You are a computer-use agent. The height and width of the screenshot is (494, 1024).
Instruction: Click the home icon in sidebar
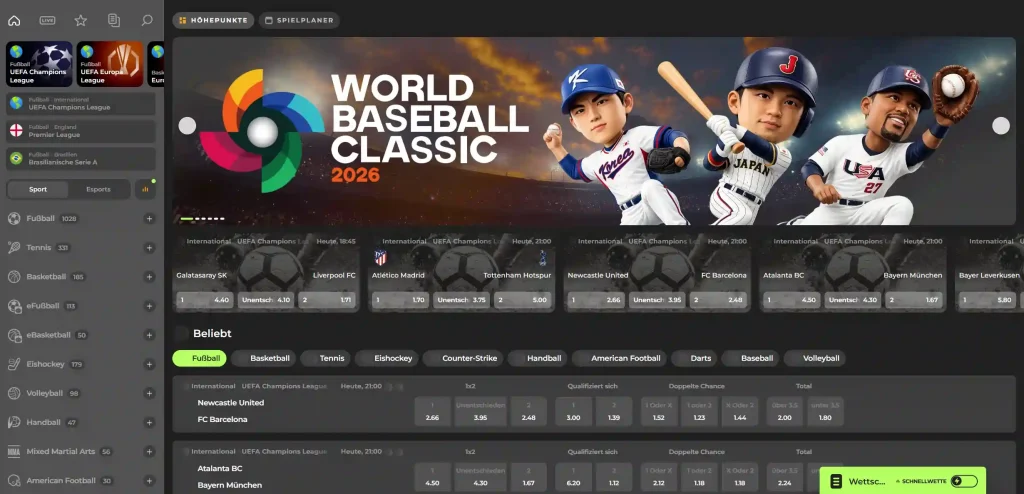pyautogui.click(x=14, y=20)
